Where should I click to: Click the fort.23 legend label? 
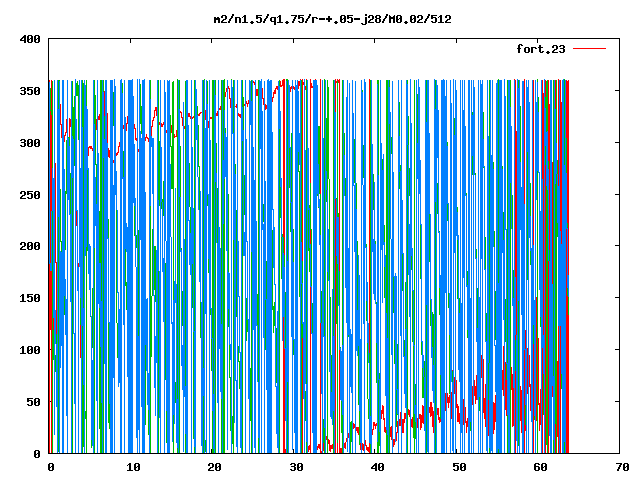pyautogui.click(x=541, y=49)
